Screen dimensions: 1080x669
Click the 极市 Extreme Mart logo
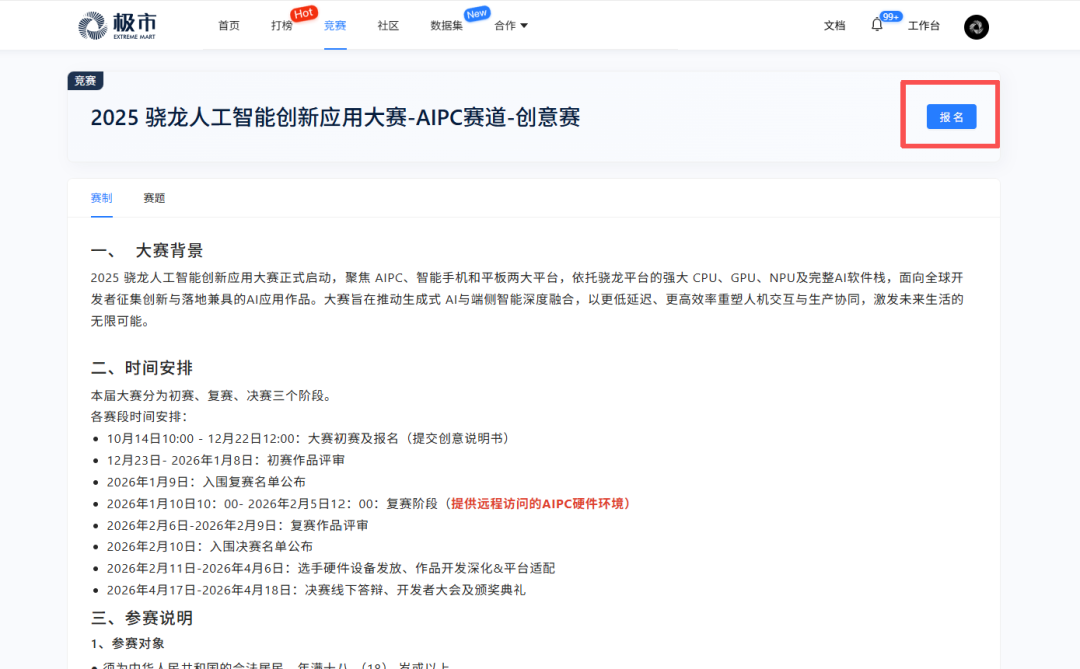coord(117,25)
